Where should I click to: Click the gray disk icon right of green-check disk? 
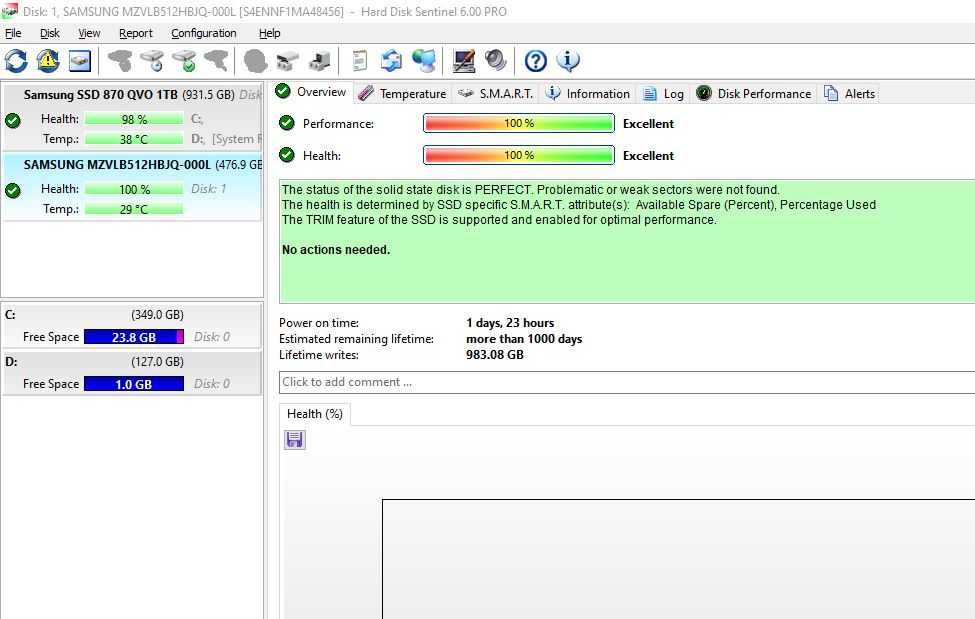pos(216,61)
